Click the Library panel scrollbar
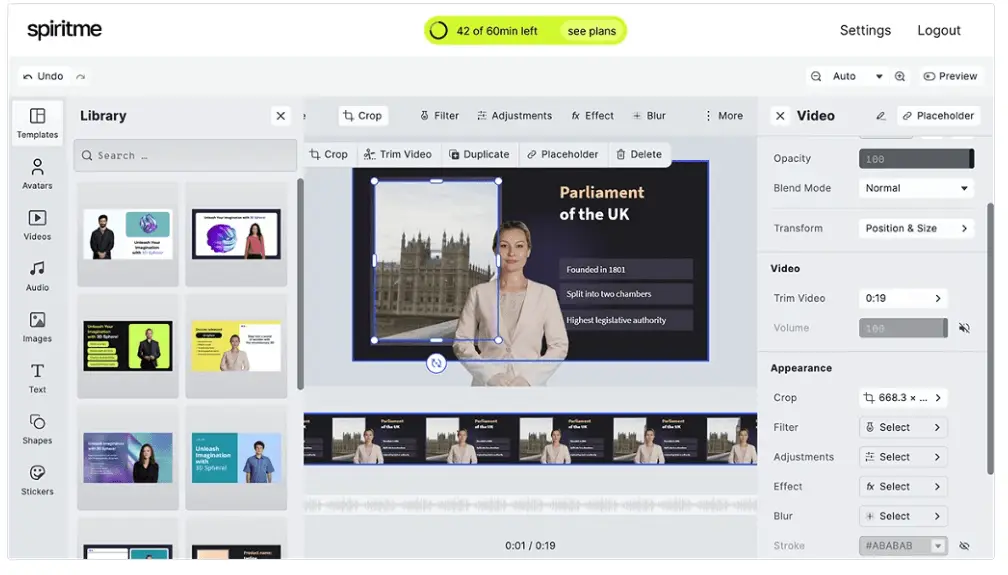The width and height of the screenshot is (1008, 575). coord(300,284)
